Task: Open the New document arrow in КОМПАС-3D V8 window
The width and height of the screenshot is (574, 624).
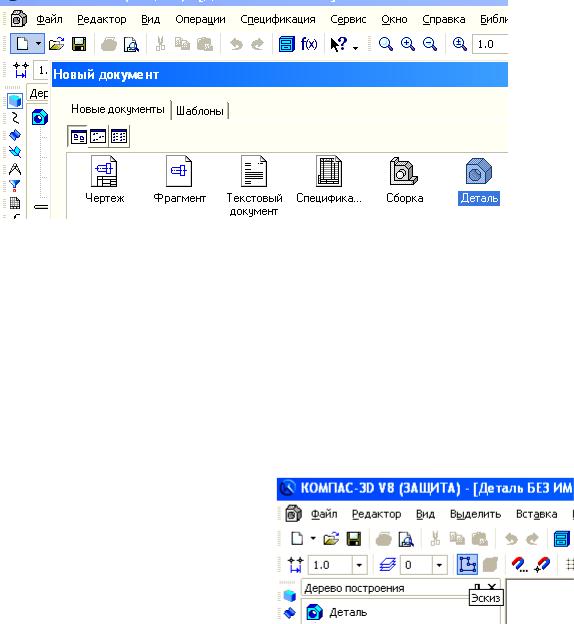Action: [313, 539]
